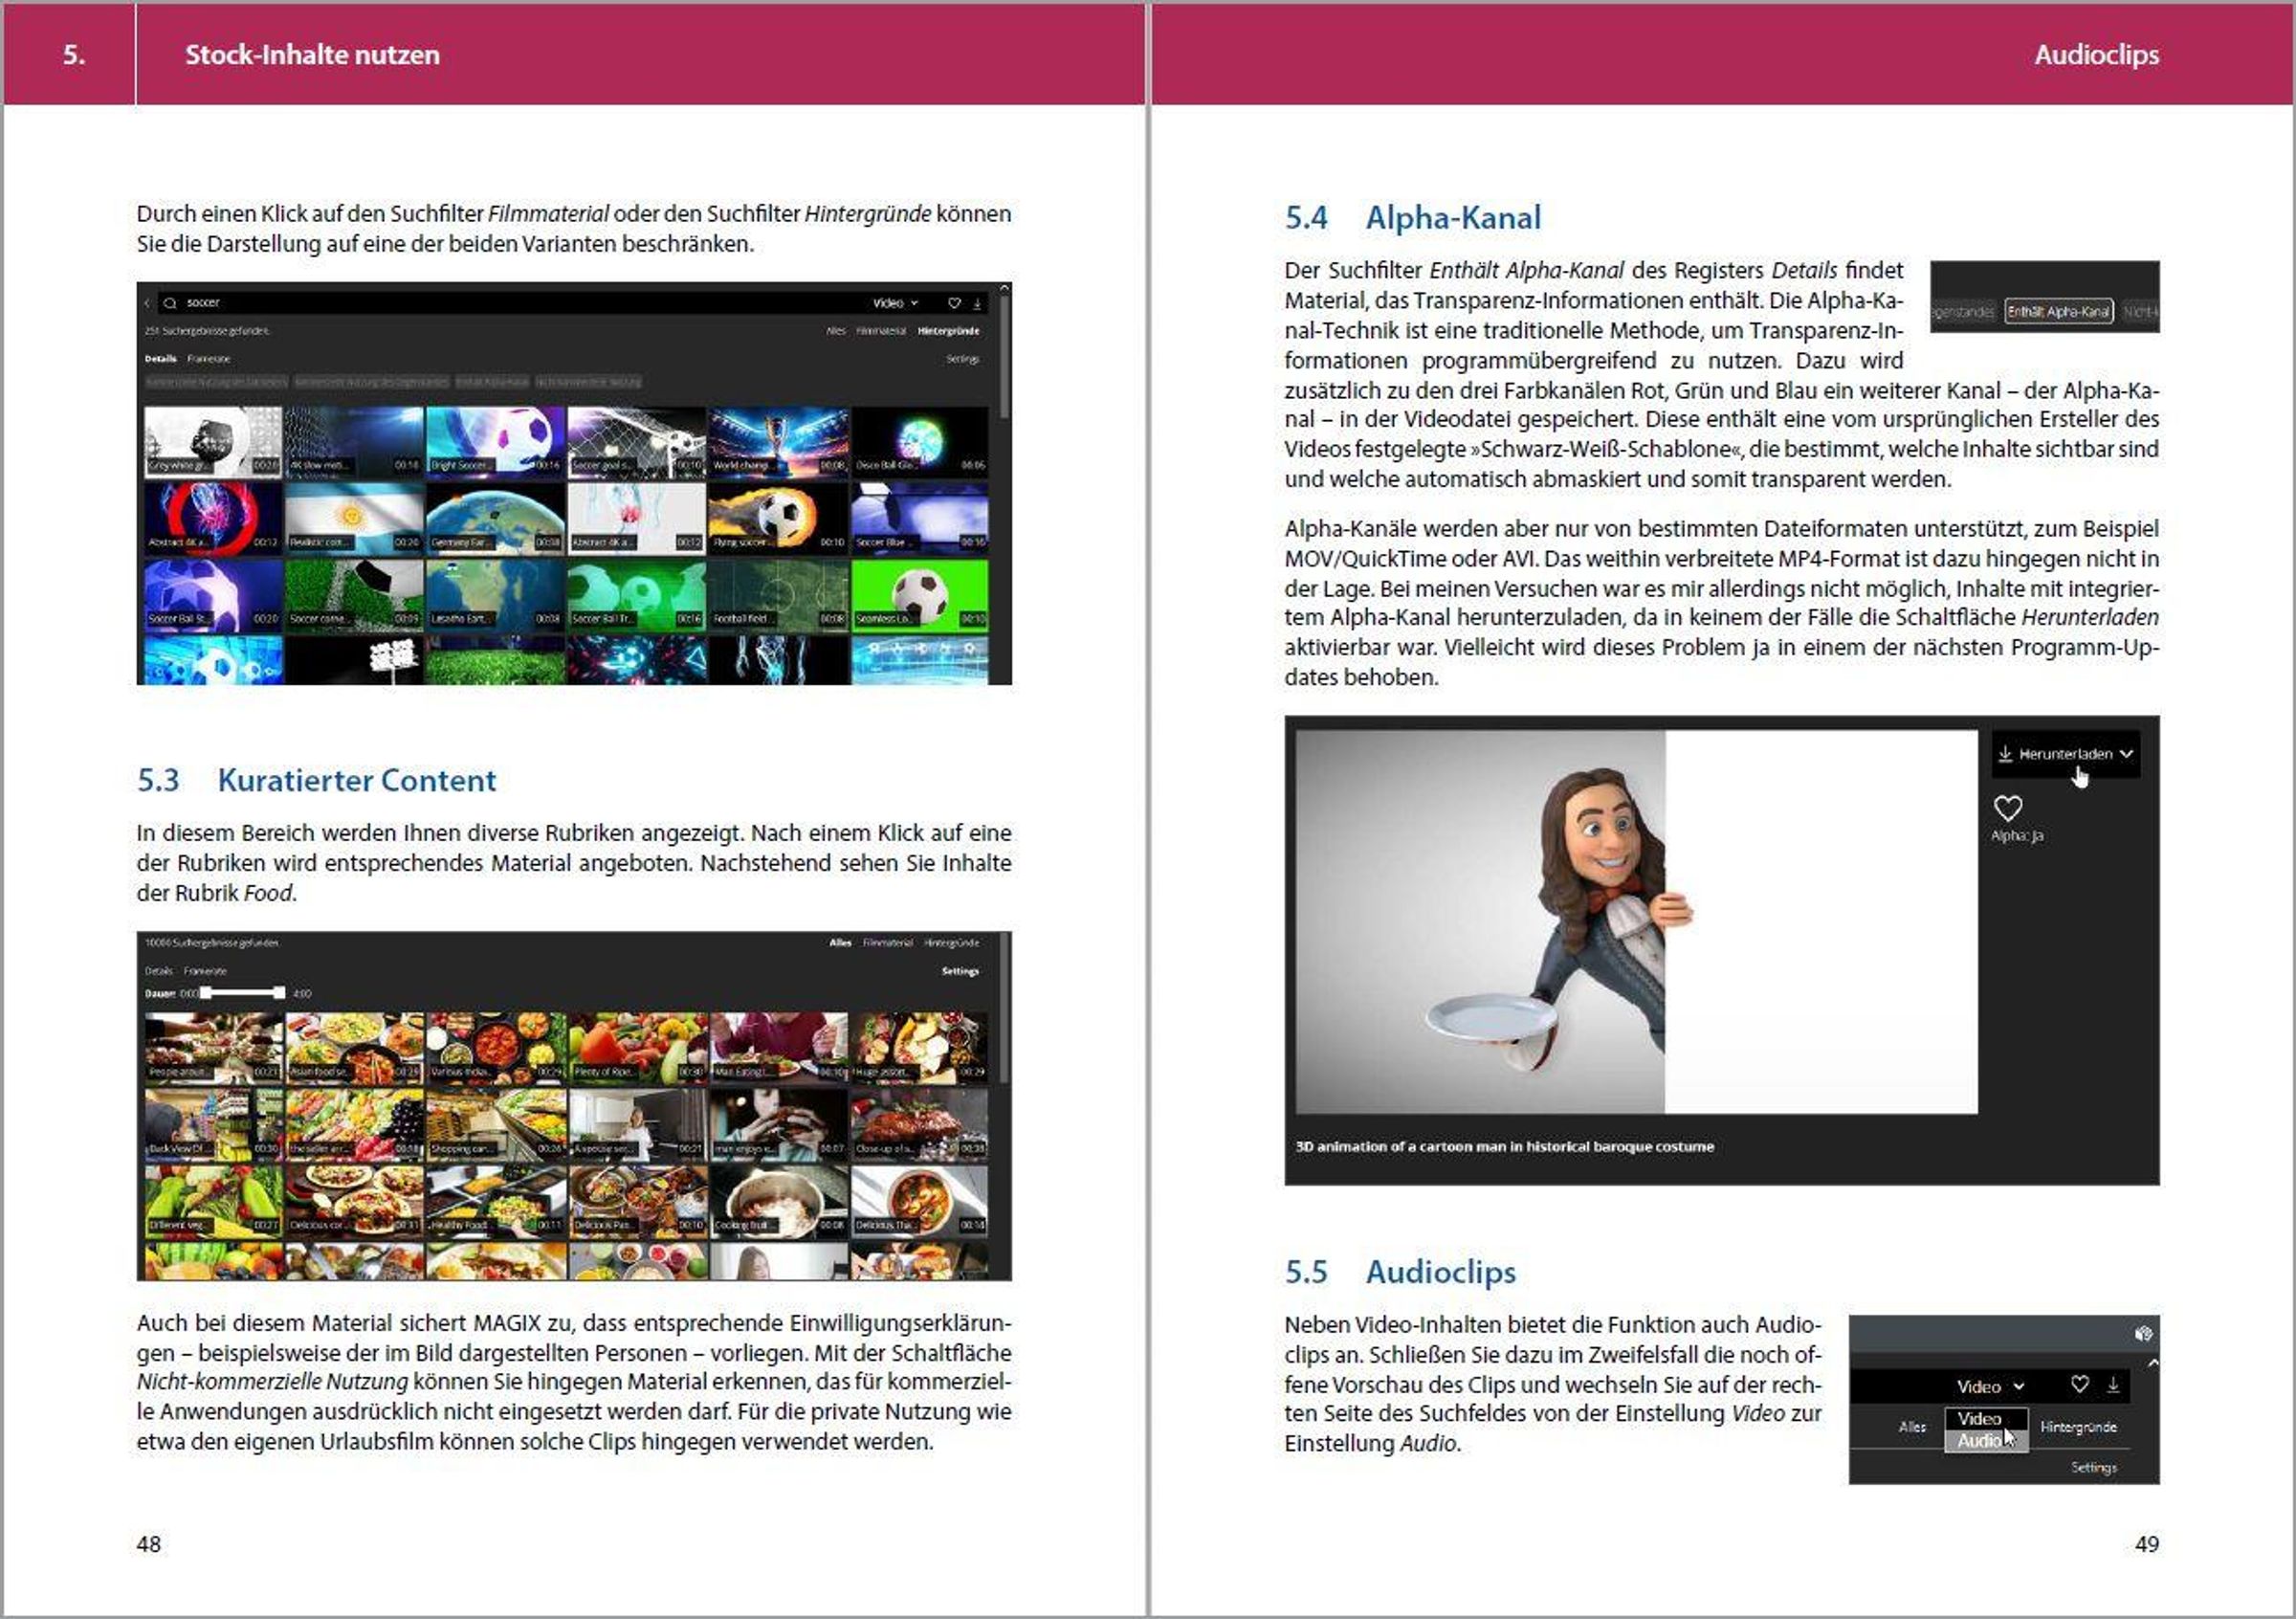Click Alles filter in Audioclips screenshot
2296x1619 pixels.
coord(1911,1427)
